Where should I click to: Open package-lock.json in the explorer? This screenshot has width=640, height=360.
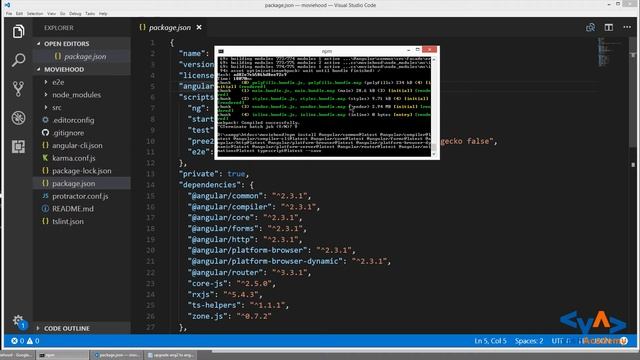(82, 171)
